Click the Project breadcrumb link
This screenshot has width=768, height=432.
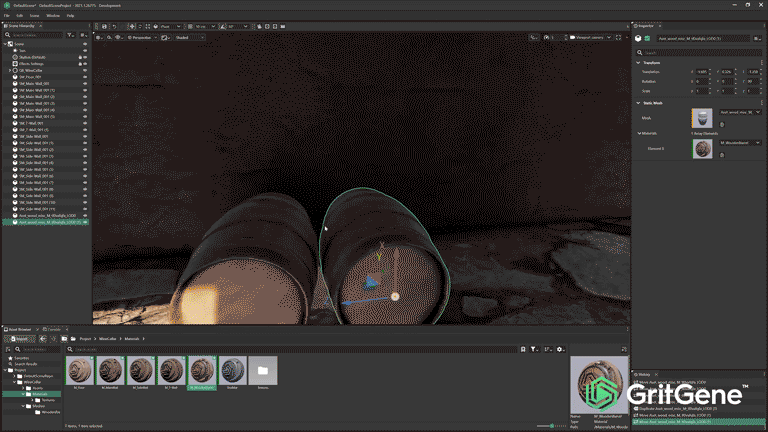[85, 338]
